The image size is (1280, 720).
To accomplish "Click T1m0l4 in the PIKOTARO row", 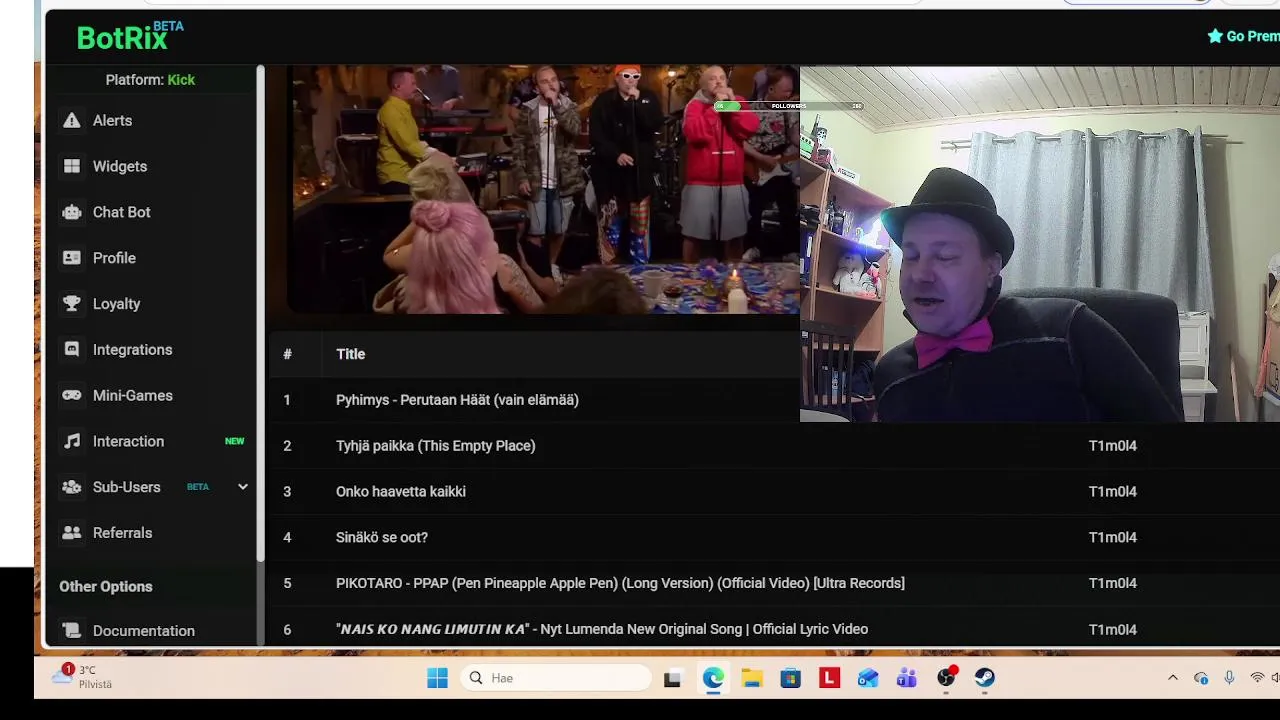I will [1112, 583].
